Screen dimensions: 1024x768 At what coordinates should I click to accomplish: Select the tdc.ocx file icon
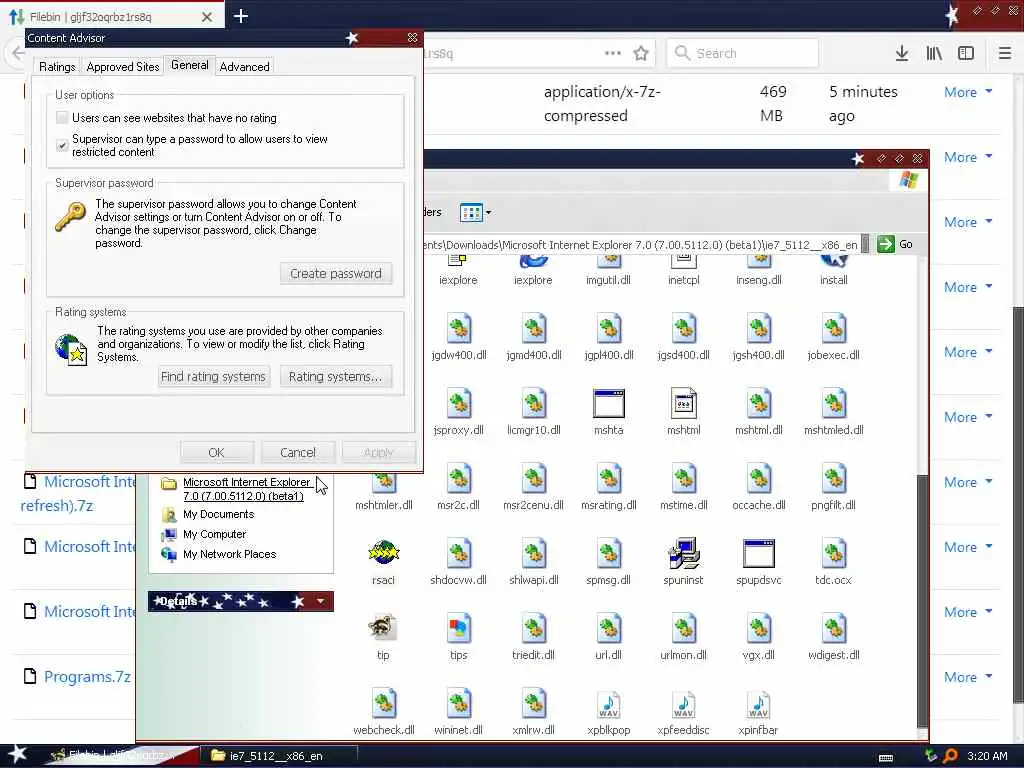pos(834,554)
